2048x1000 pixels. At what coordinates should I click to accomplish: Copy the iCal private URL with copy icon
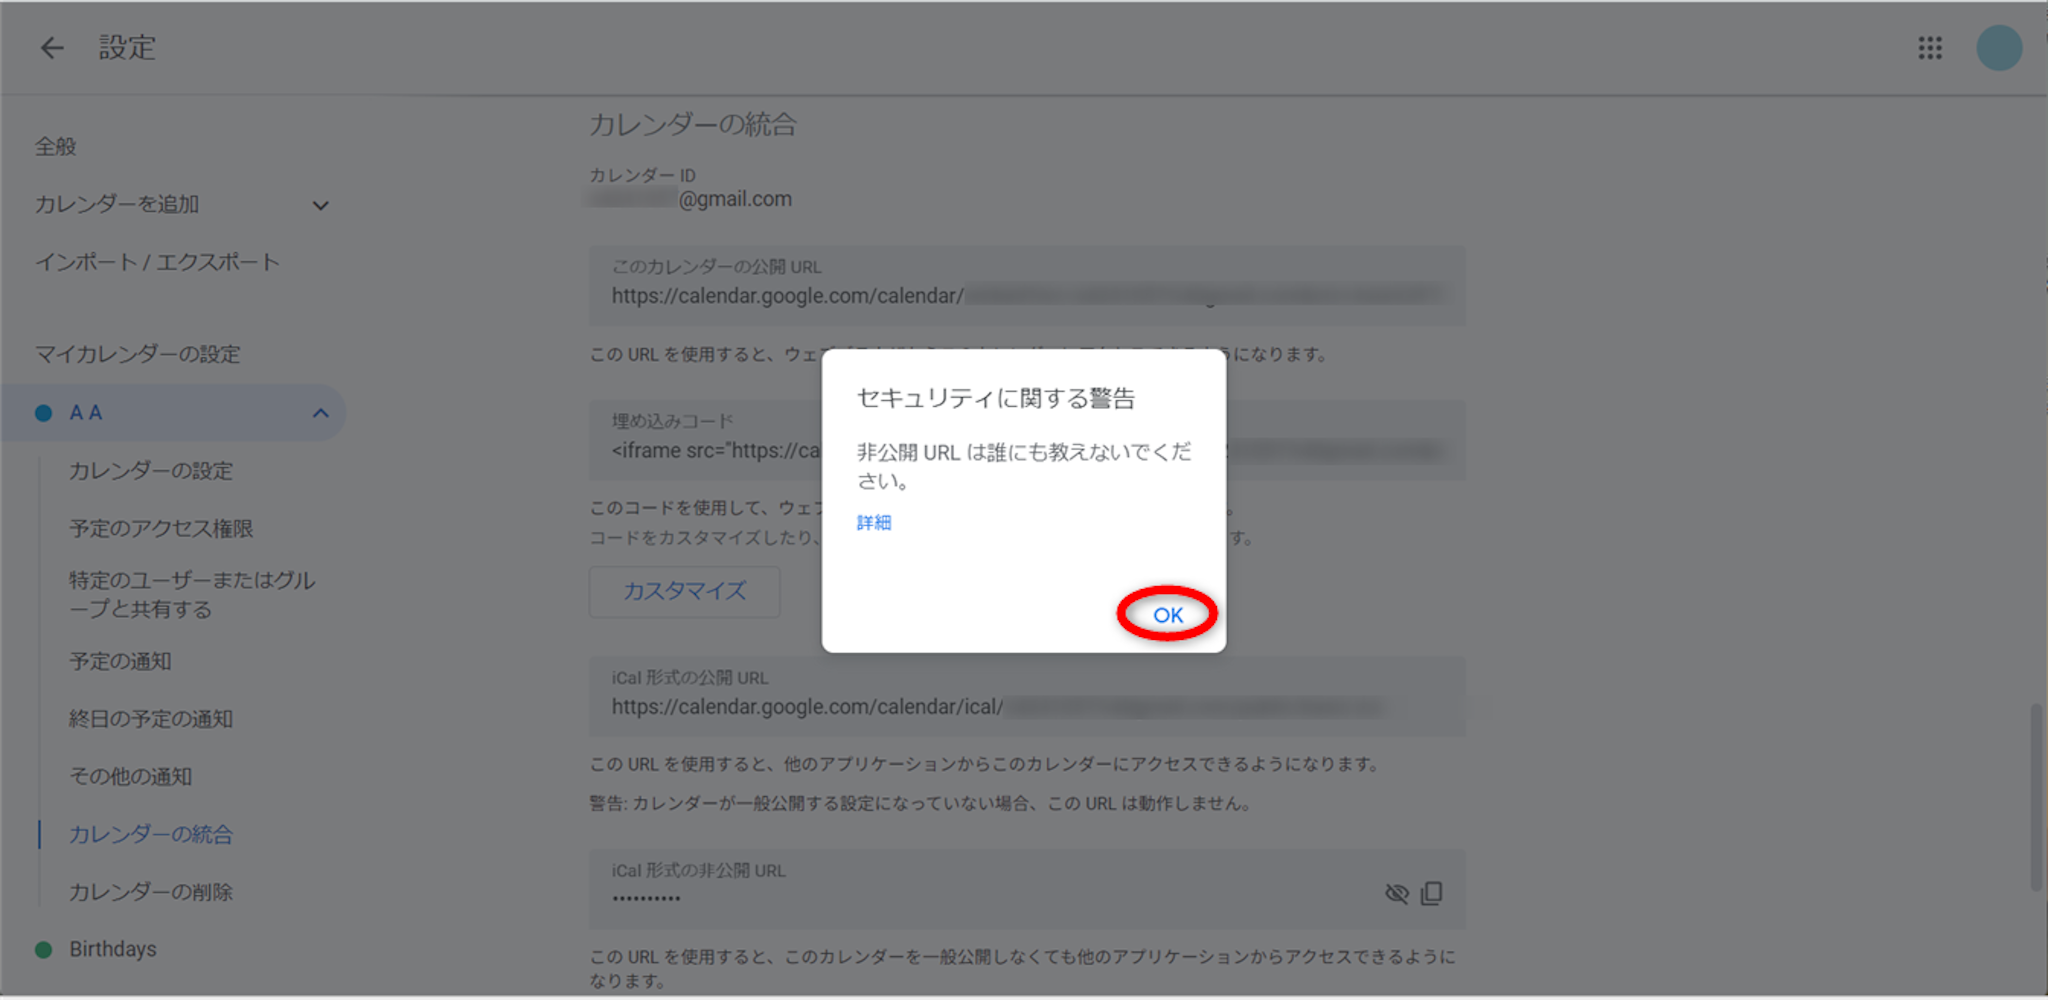(1432, 893)
